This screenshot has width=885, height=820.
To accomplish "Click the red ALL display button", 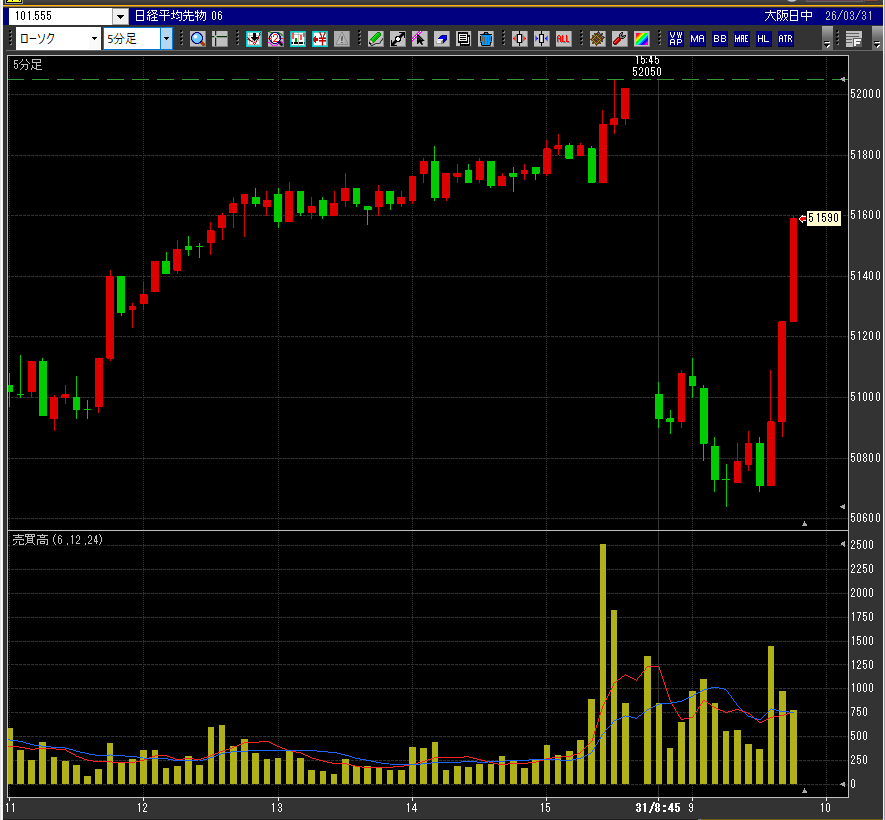I will 563,39.
